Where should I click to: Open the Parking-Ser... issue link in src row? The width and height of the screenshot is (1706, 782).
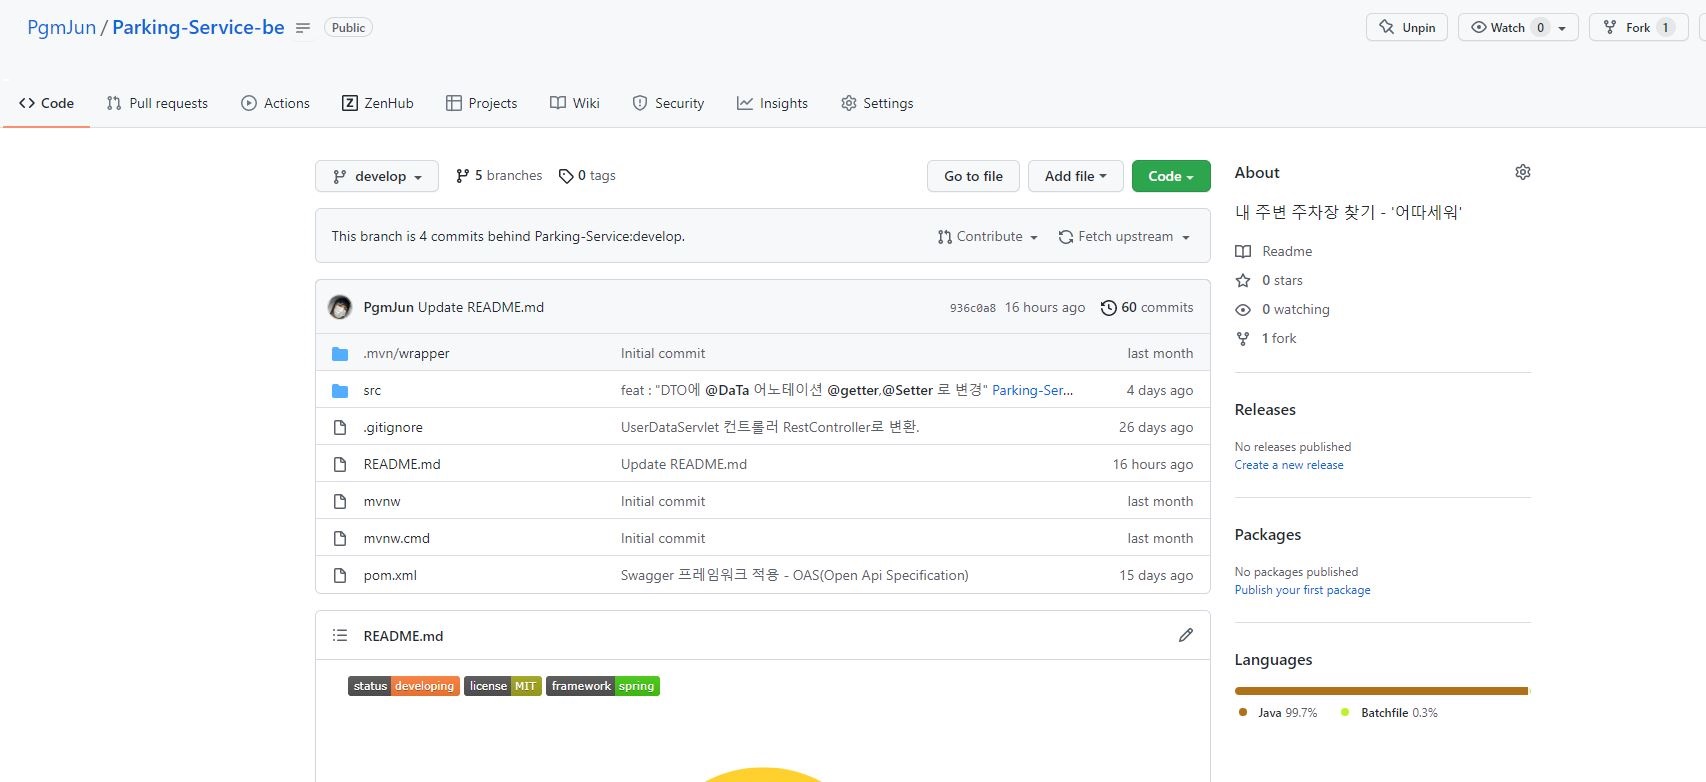point(1032,390)
